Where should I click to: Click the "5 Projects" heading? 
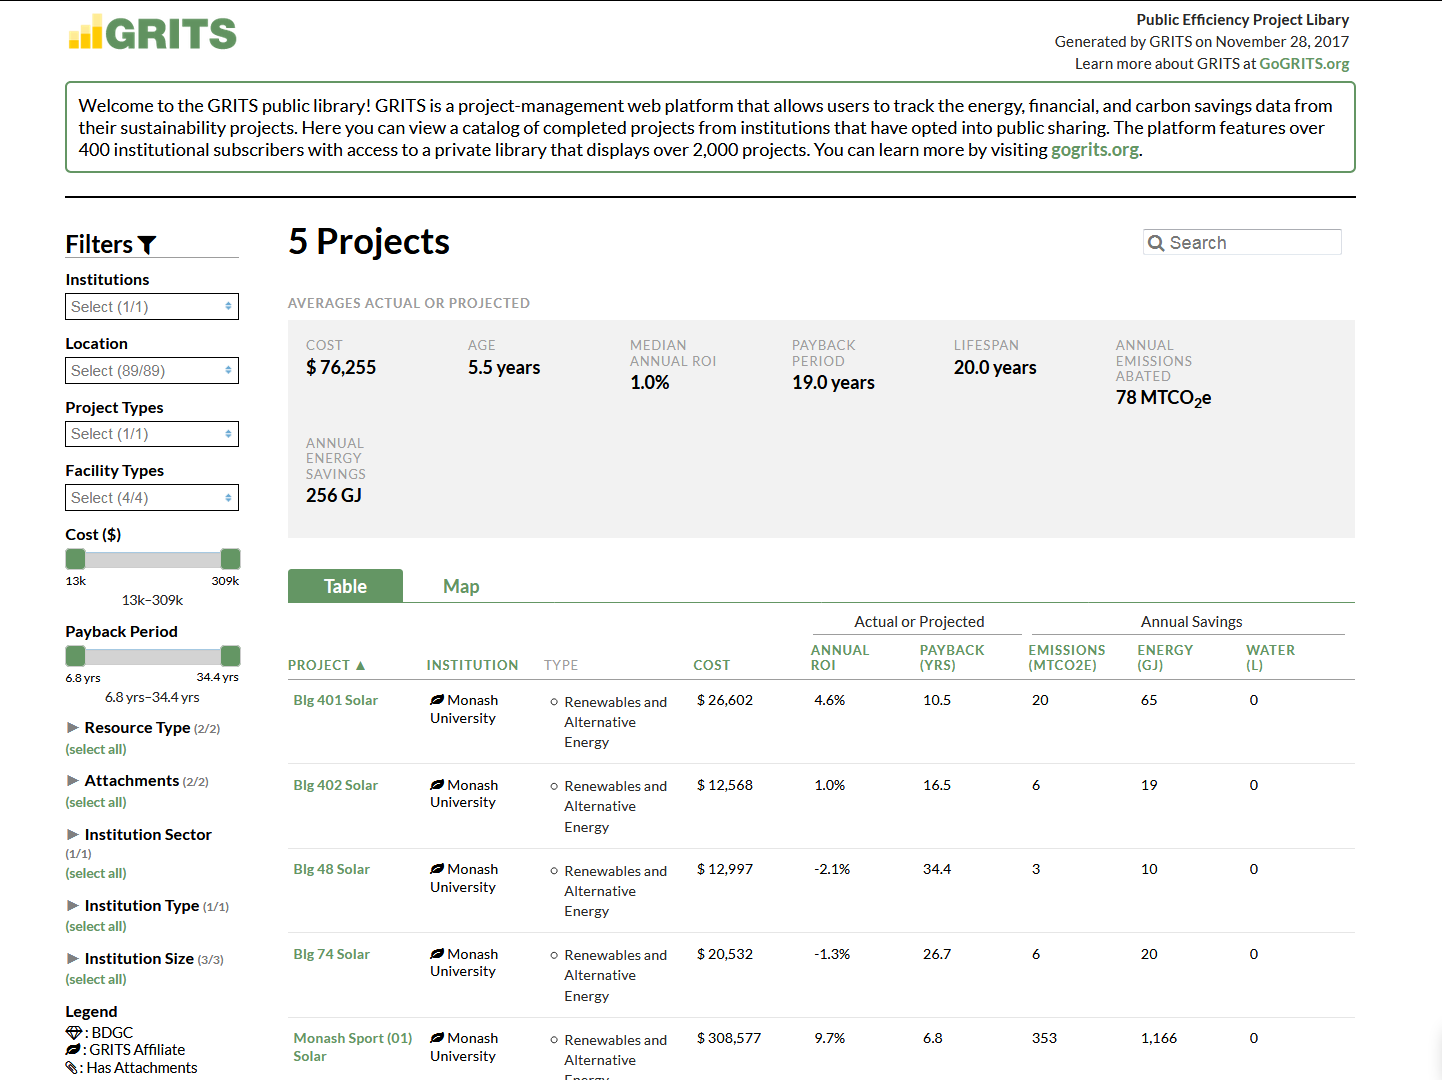pyautogui.click(x=369, y=242)
